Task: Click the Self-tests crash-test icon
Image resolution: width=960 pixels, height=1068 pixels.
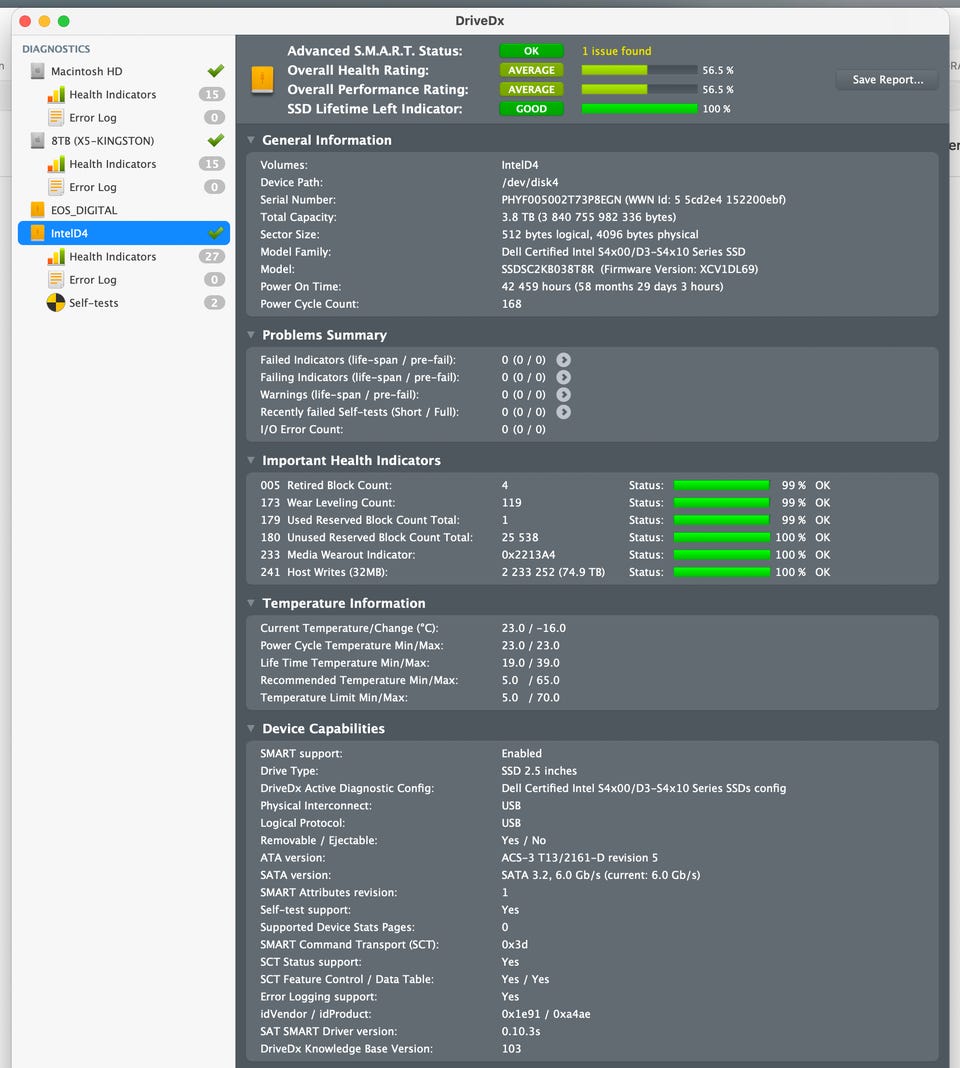Action: pyautogui.click(x=56, y=303)
